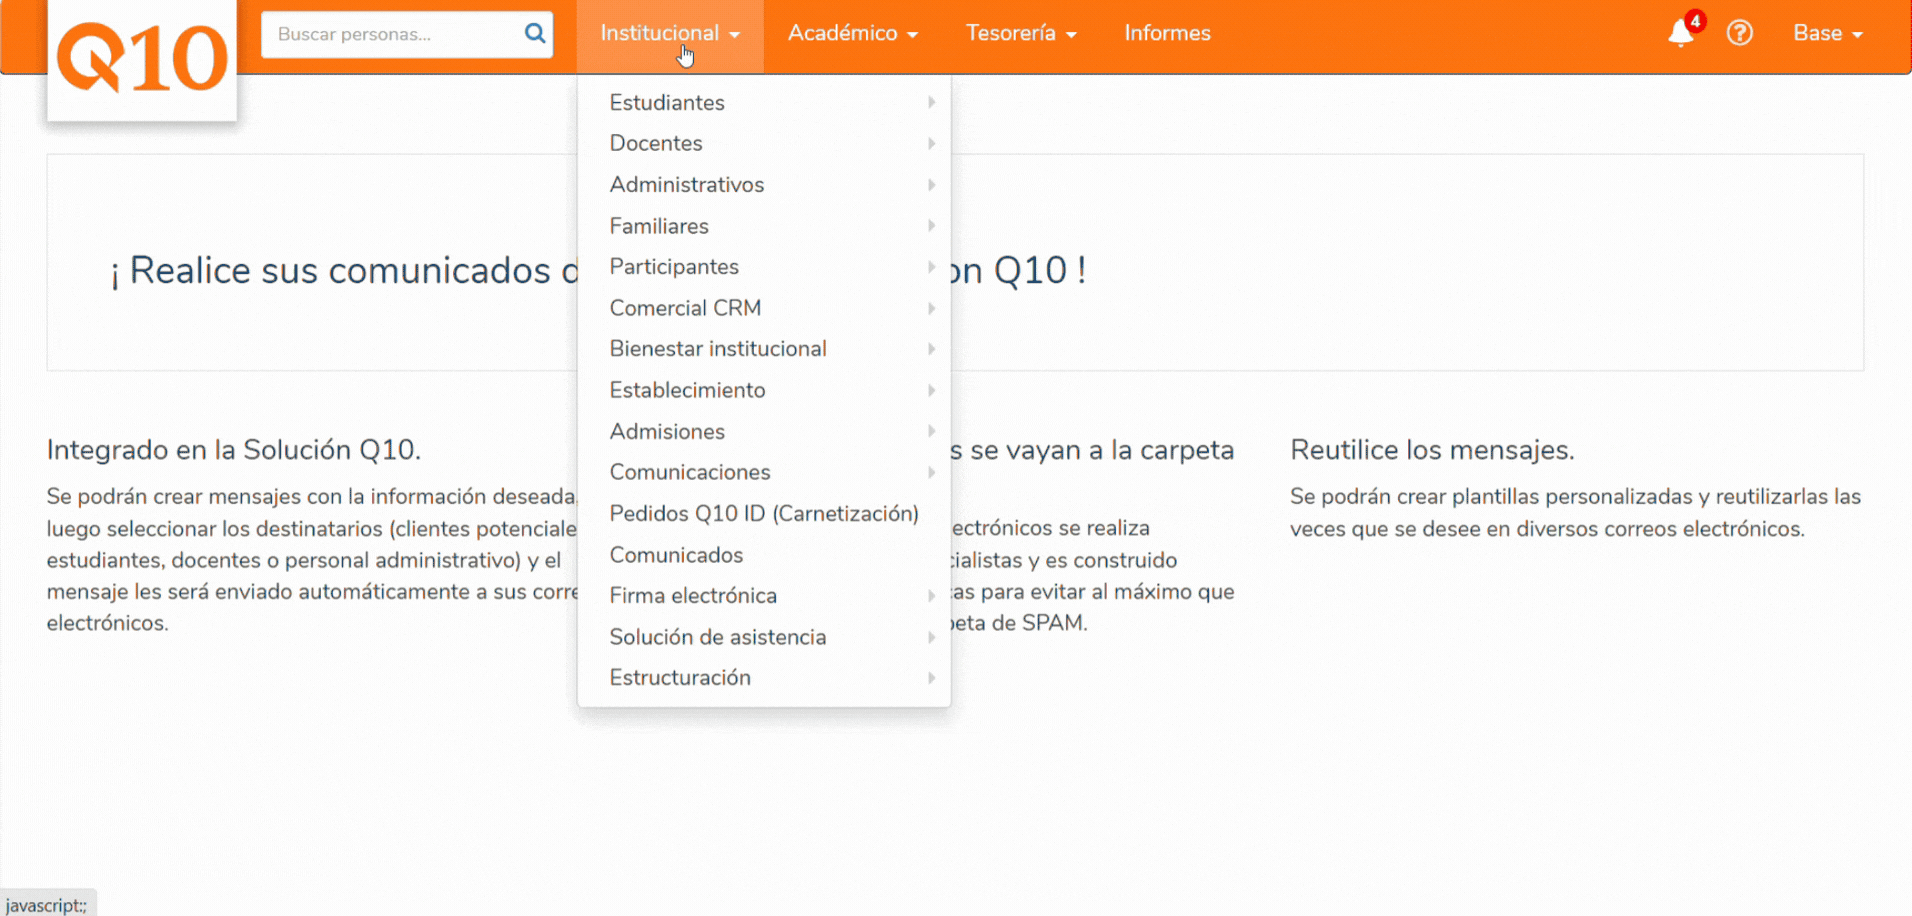The image size is (1912, 916).
Task: Select the Comunicados menu item
Action: coord(764,555)
